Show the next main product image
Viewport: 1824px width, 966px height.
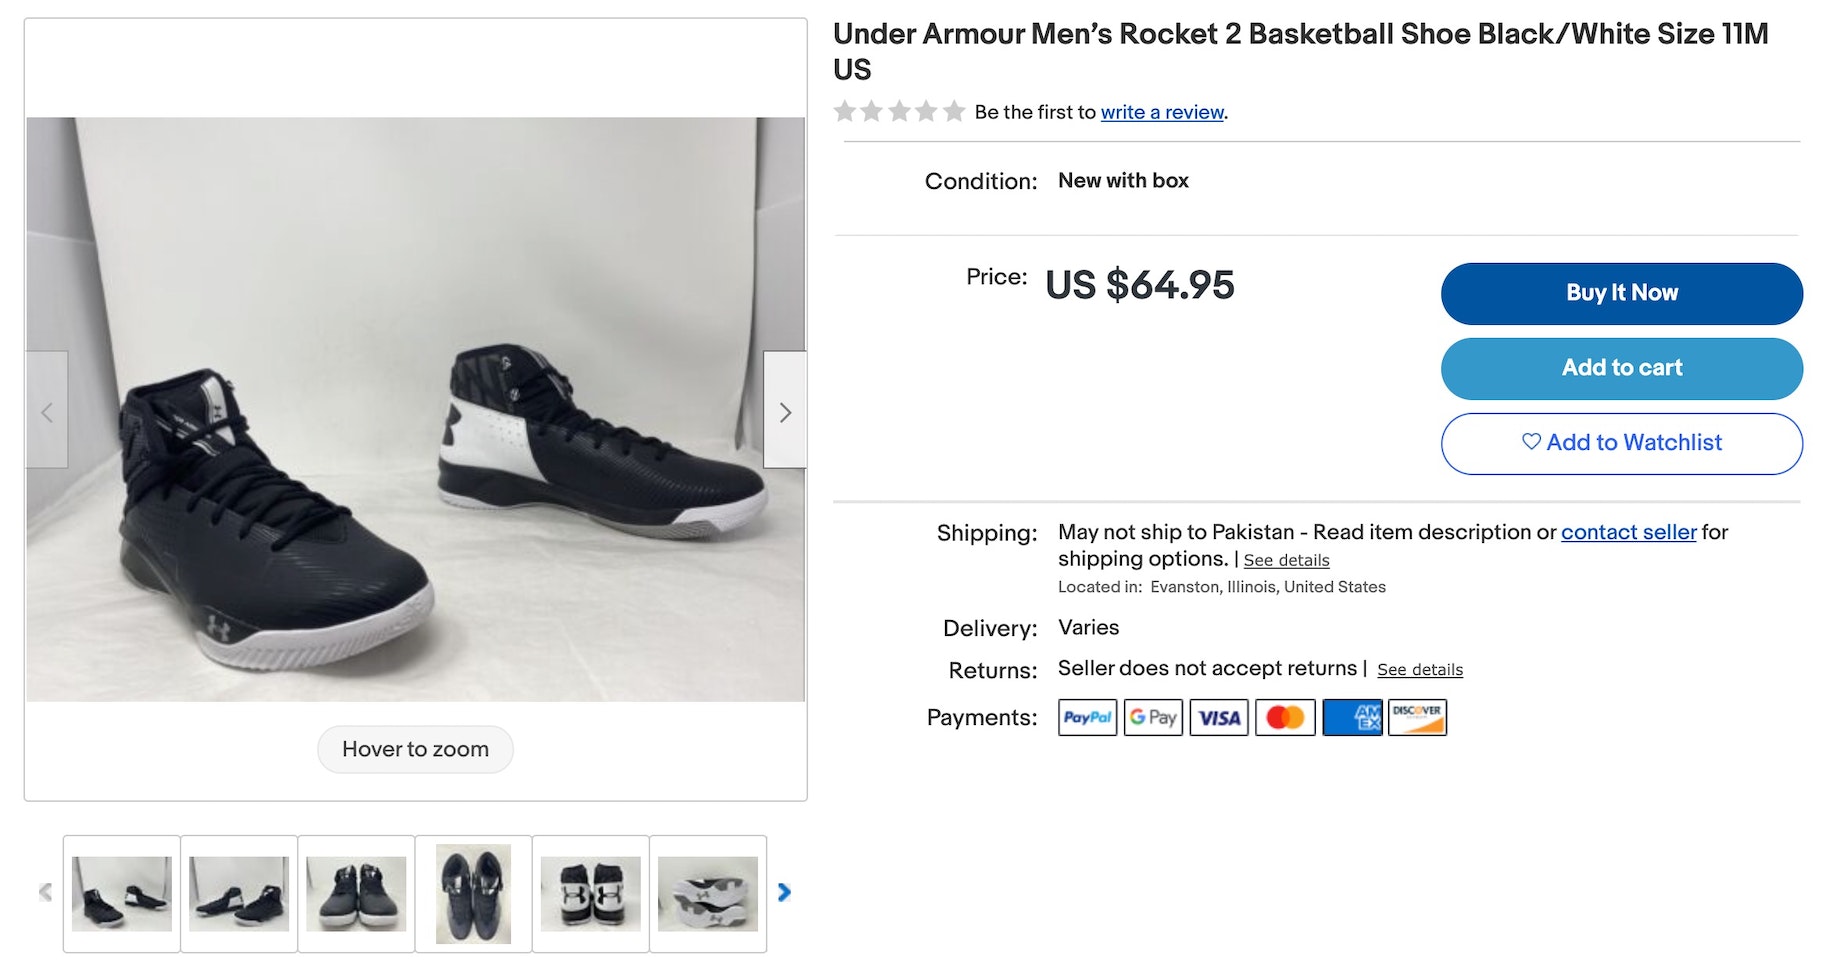click(x=785, y=410)
